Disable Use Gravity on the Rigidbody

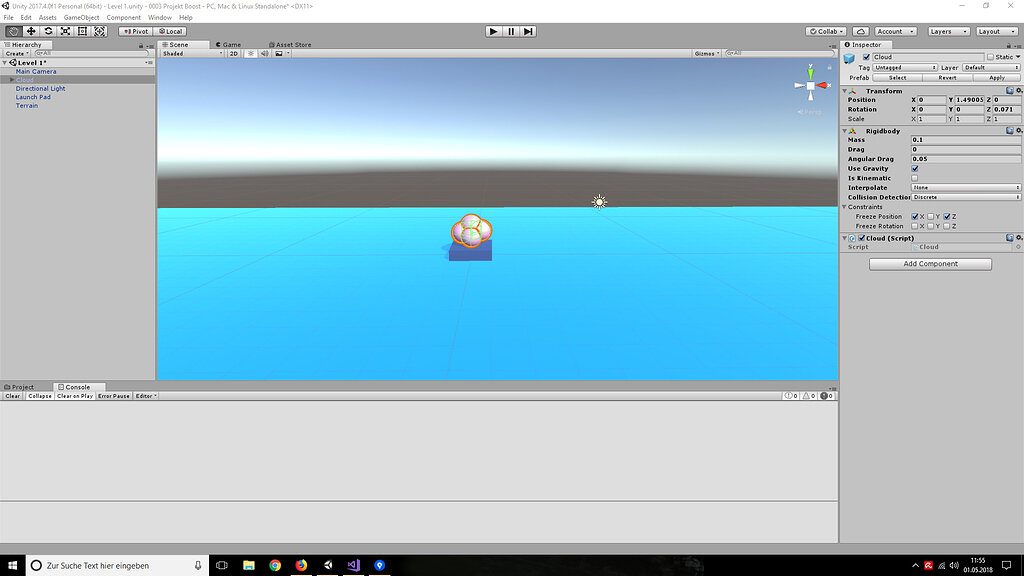coord(915,168)
